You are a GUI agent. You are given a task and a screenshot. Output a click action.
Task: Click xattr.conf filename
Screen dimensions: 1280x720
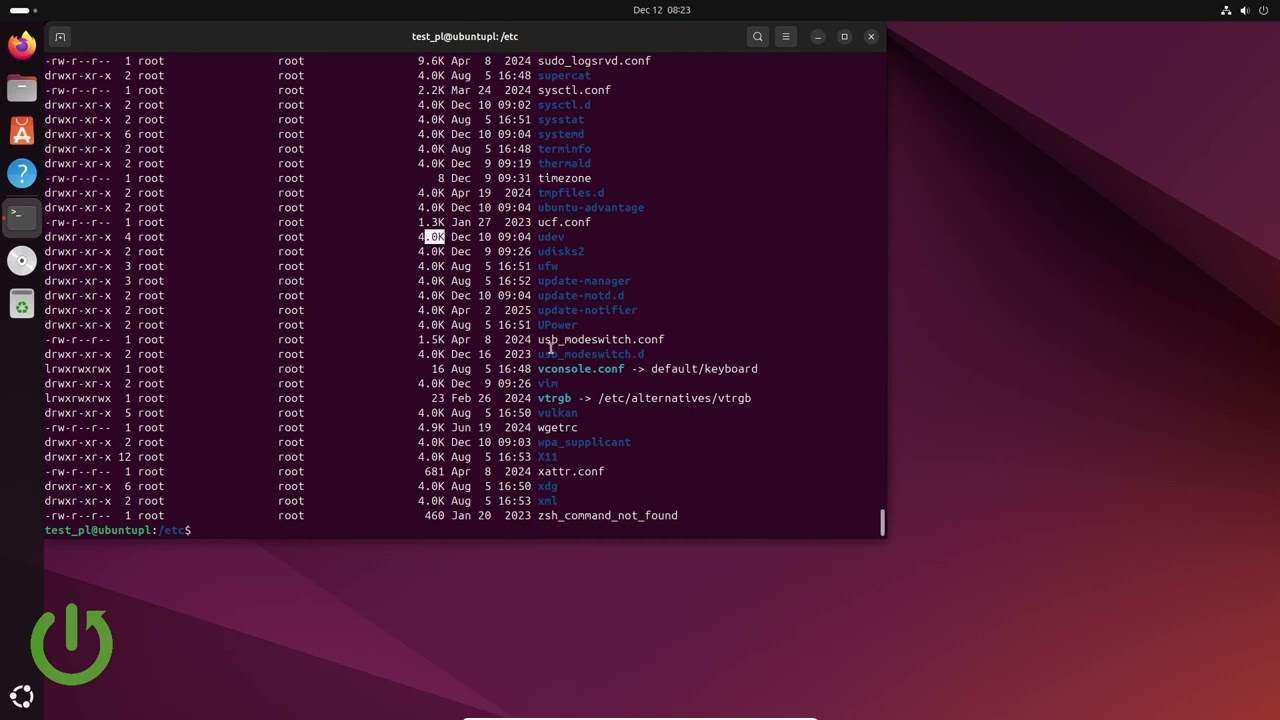click(571, 471)
